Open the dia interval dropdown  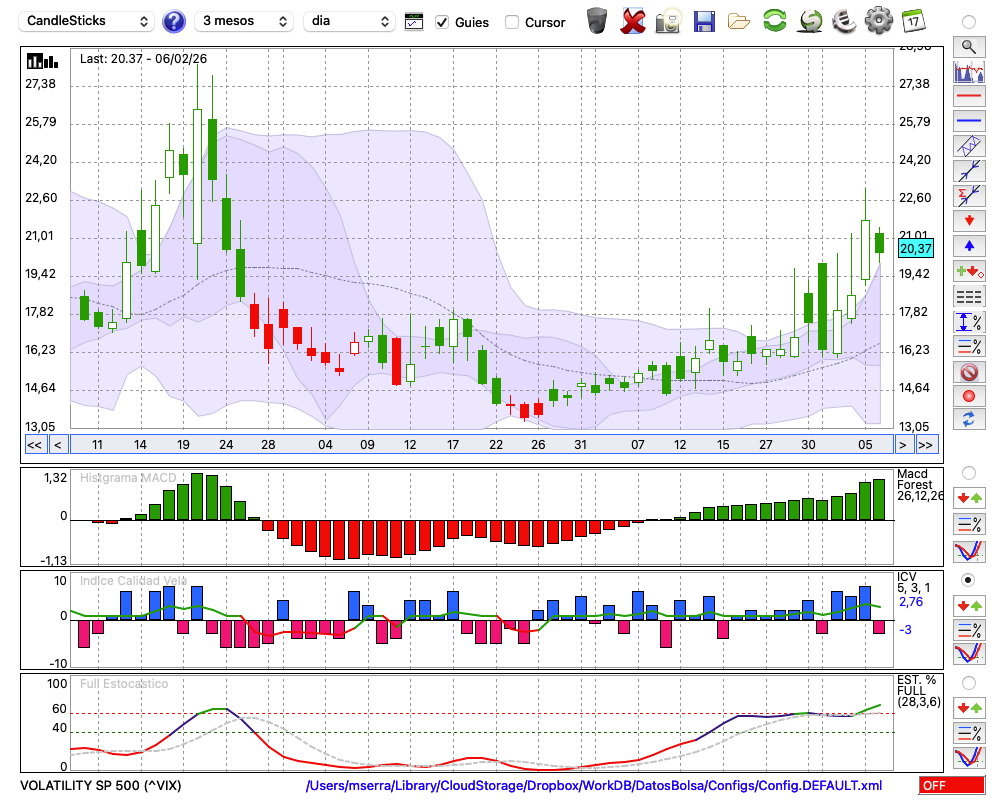[349, 21]
